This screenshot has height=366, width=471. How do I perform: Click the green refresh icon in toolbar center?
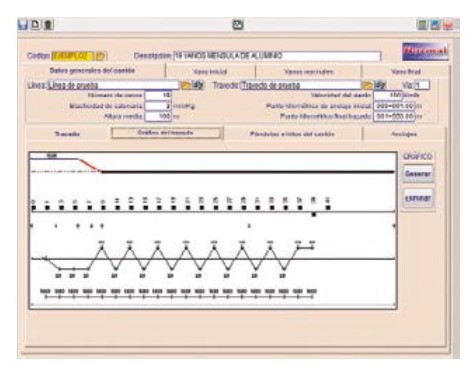point(238,25)
